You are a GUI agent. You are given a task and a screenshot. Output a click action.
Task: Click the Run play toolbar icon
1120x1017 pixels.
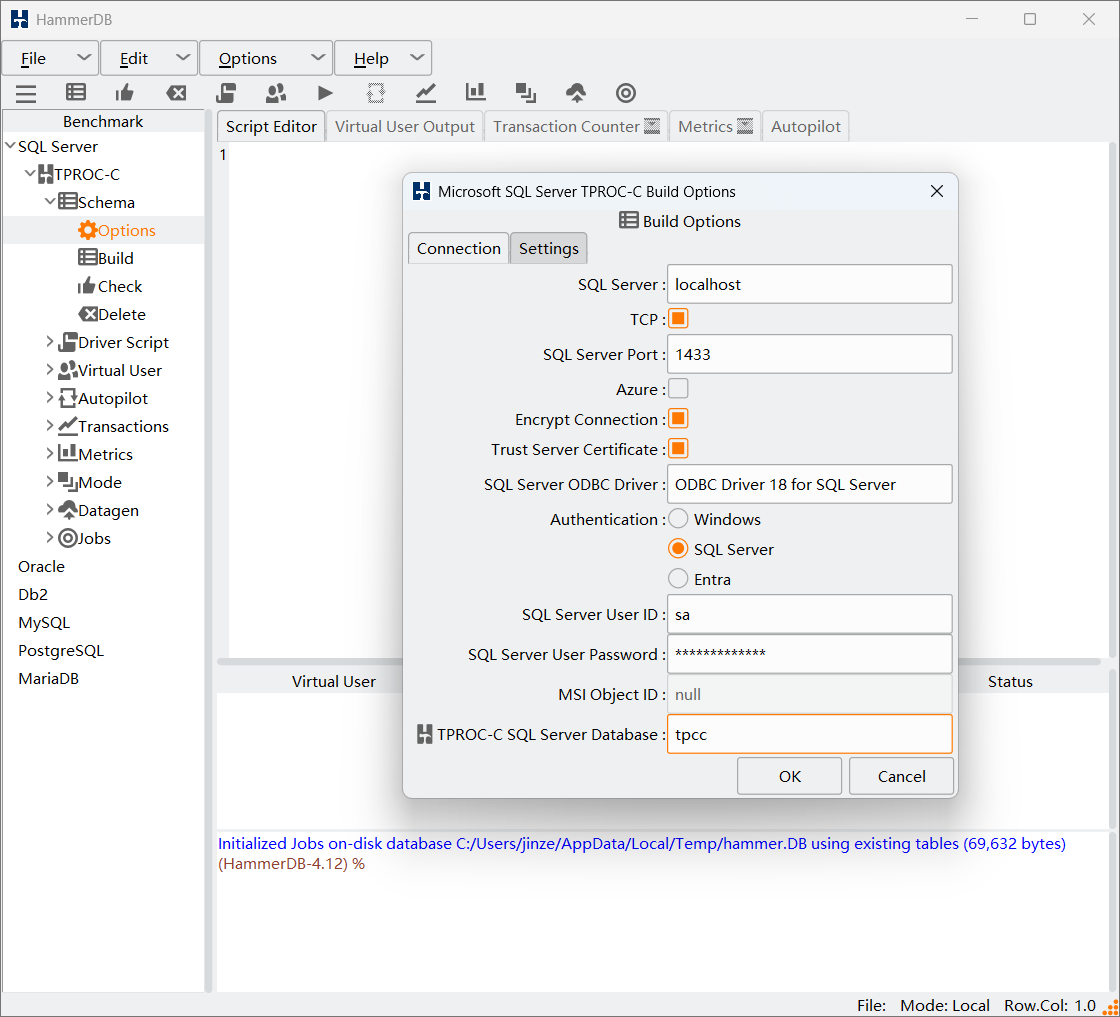click(325, 93)
